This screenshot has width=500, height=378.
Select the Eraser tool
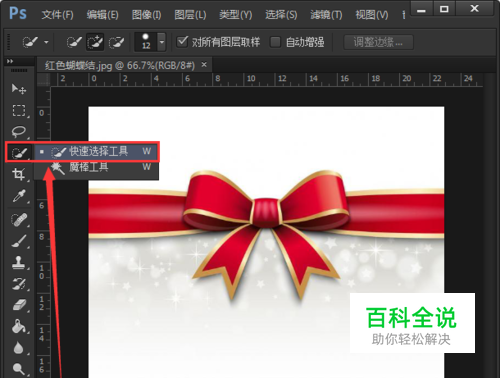click(19, 305)
